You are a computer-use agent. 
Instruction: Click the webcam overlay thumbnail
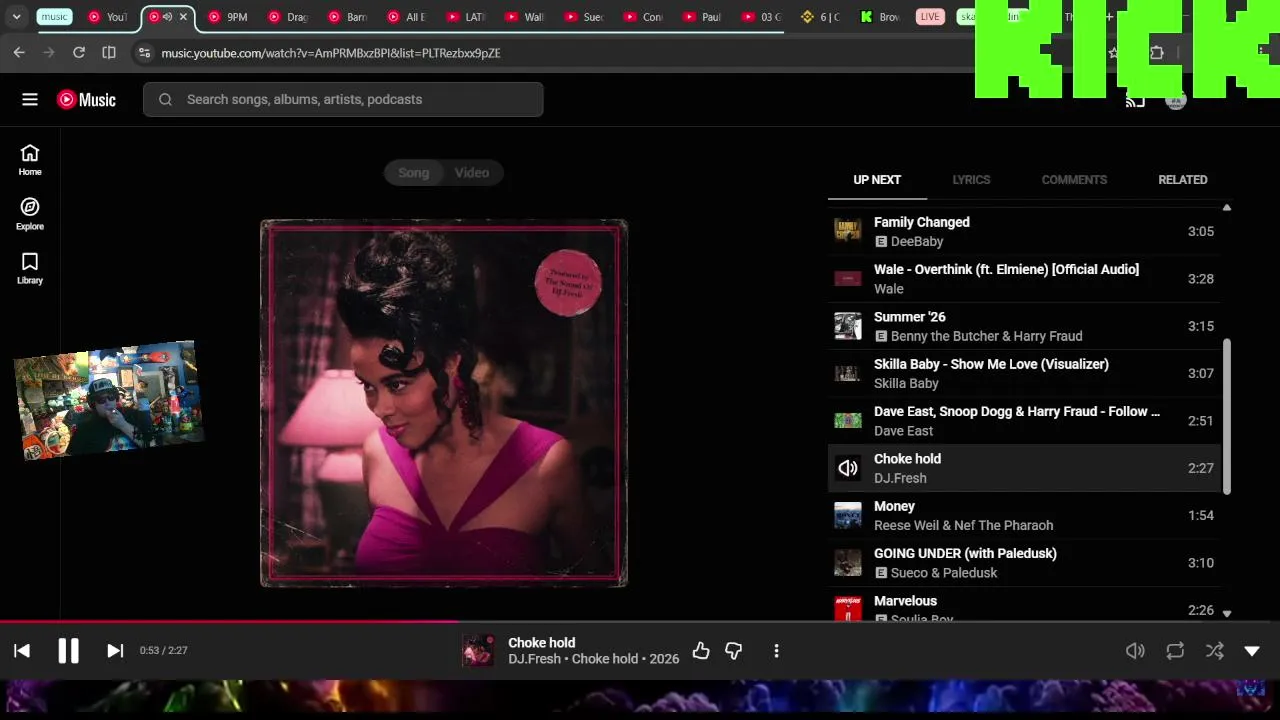coord(108,400)
